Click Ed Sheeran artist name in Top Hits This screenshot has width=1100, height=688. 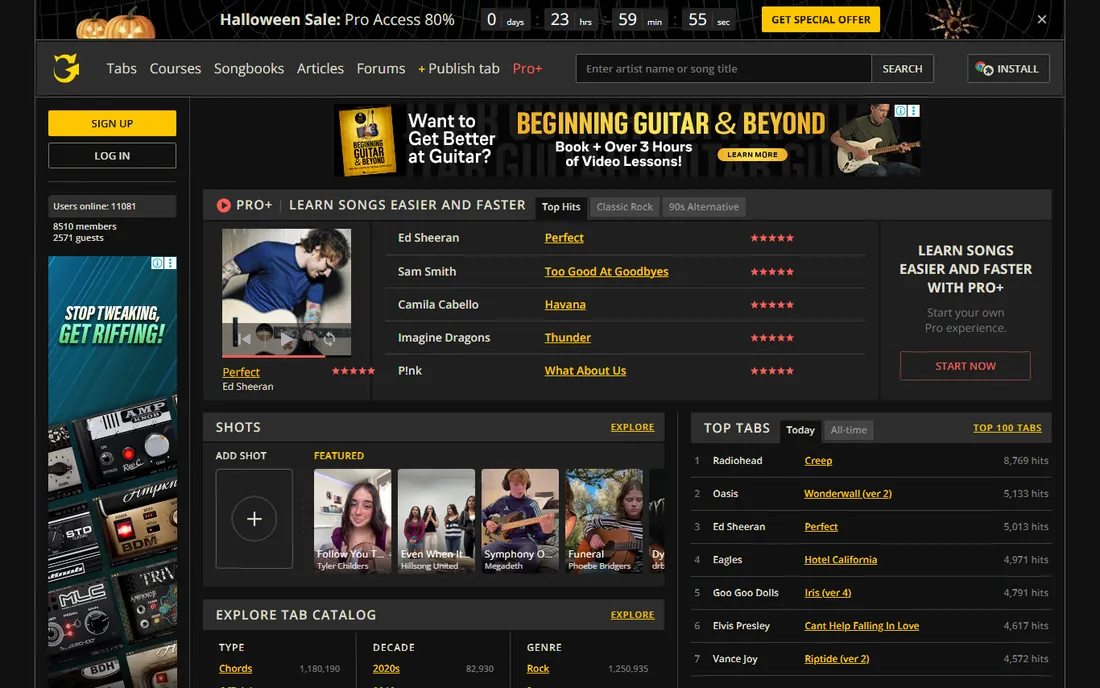[428, 238]
